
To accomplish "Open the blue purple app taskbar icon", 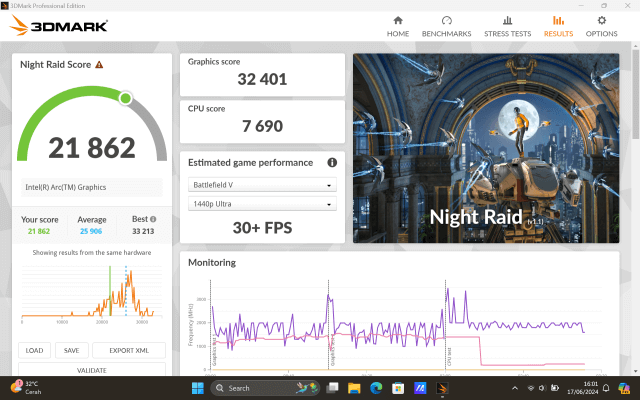I will click(420, 388).
